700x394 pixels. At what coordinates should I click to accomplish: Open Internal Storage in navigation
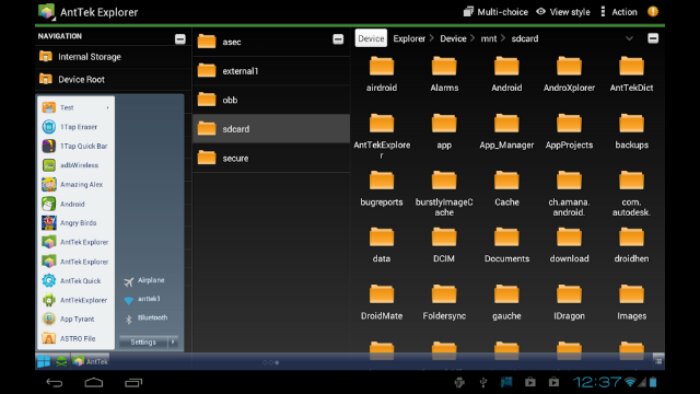point(113,57)
